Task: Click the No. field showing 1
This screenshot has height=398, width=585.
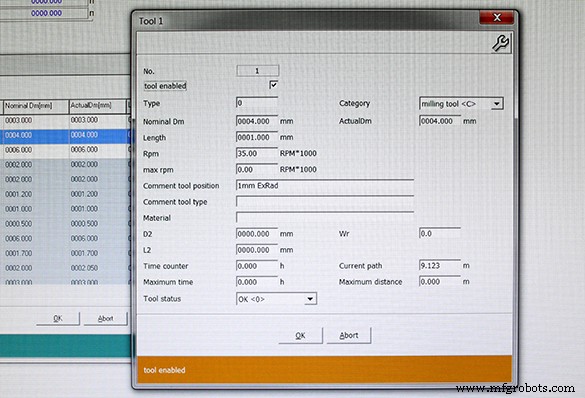Action: (x=257, y=70)
